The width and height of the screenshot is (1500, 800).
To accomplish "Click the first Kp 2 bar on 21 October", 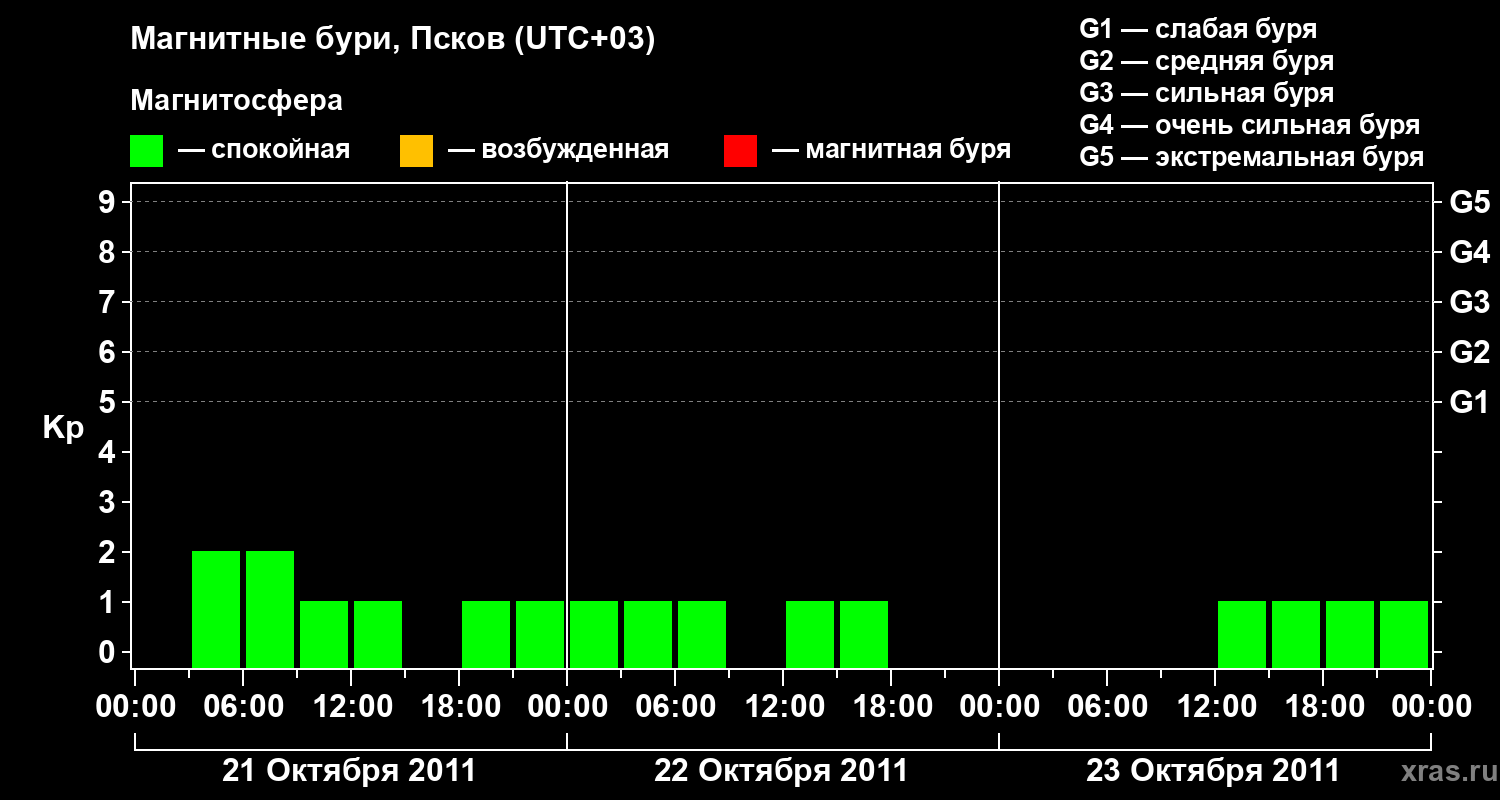I will [x=216, y=609].
